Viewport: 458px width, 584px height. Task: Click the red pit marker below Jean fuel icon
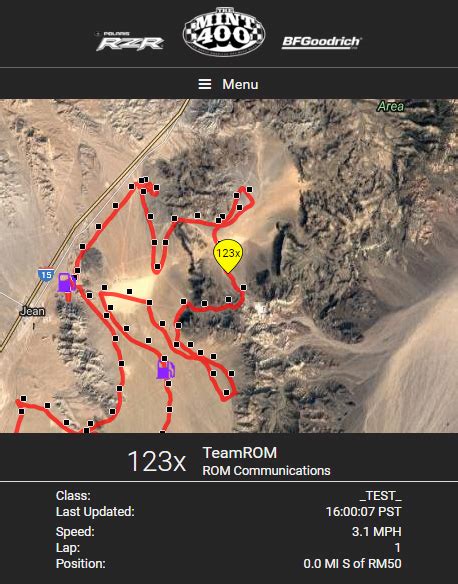(x=68, y=296)
